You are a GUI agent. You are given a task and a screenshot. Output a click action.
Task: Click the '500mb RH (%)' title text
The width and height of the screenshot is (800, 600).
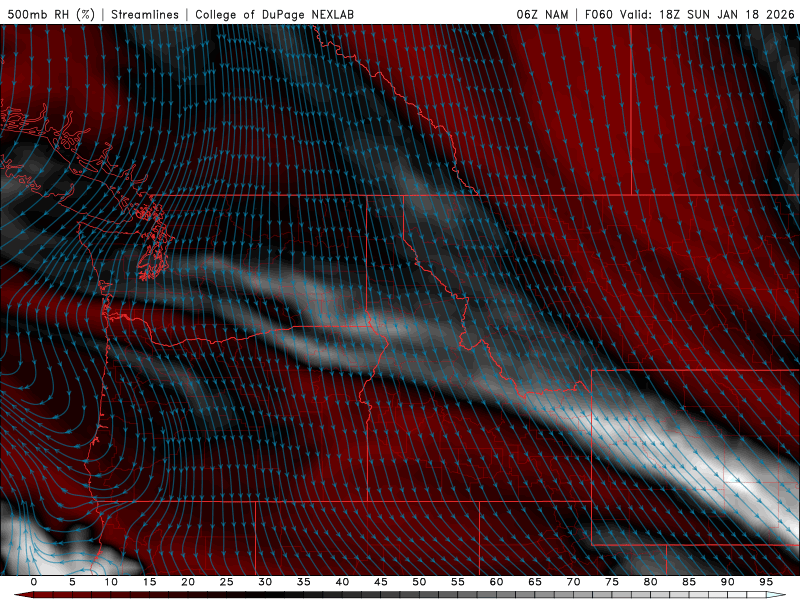pyautogui.click(x=51, y=14)
